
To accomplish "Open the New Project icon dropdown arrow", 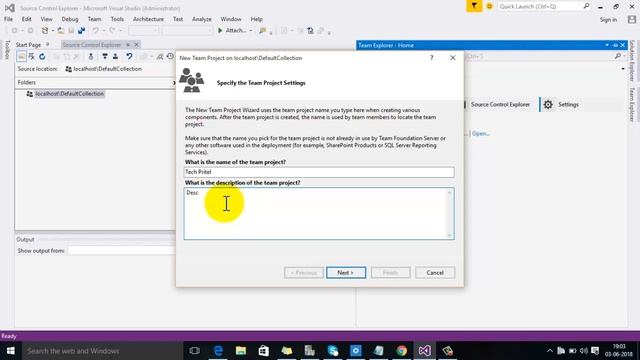I will pyautogui.click(x=53, y=31).
